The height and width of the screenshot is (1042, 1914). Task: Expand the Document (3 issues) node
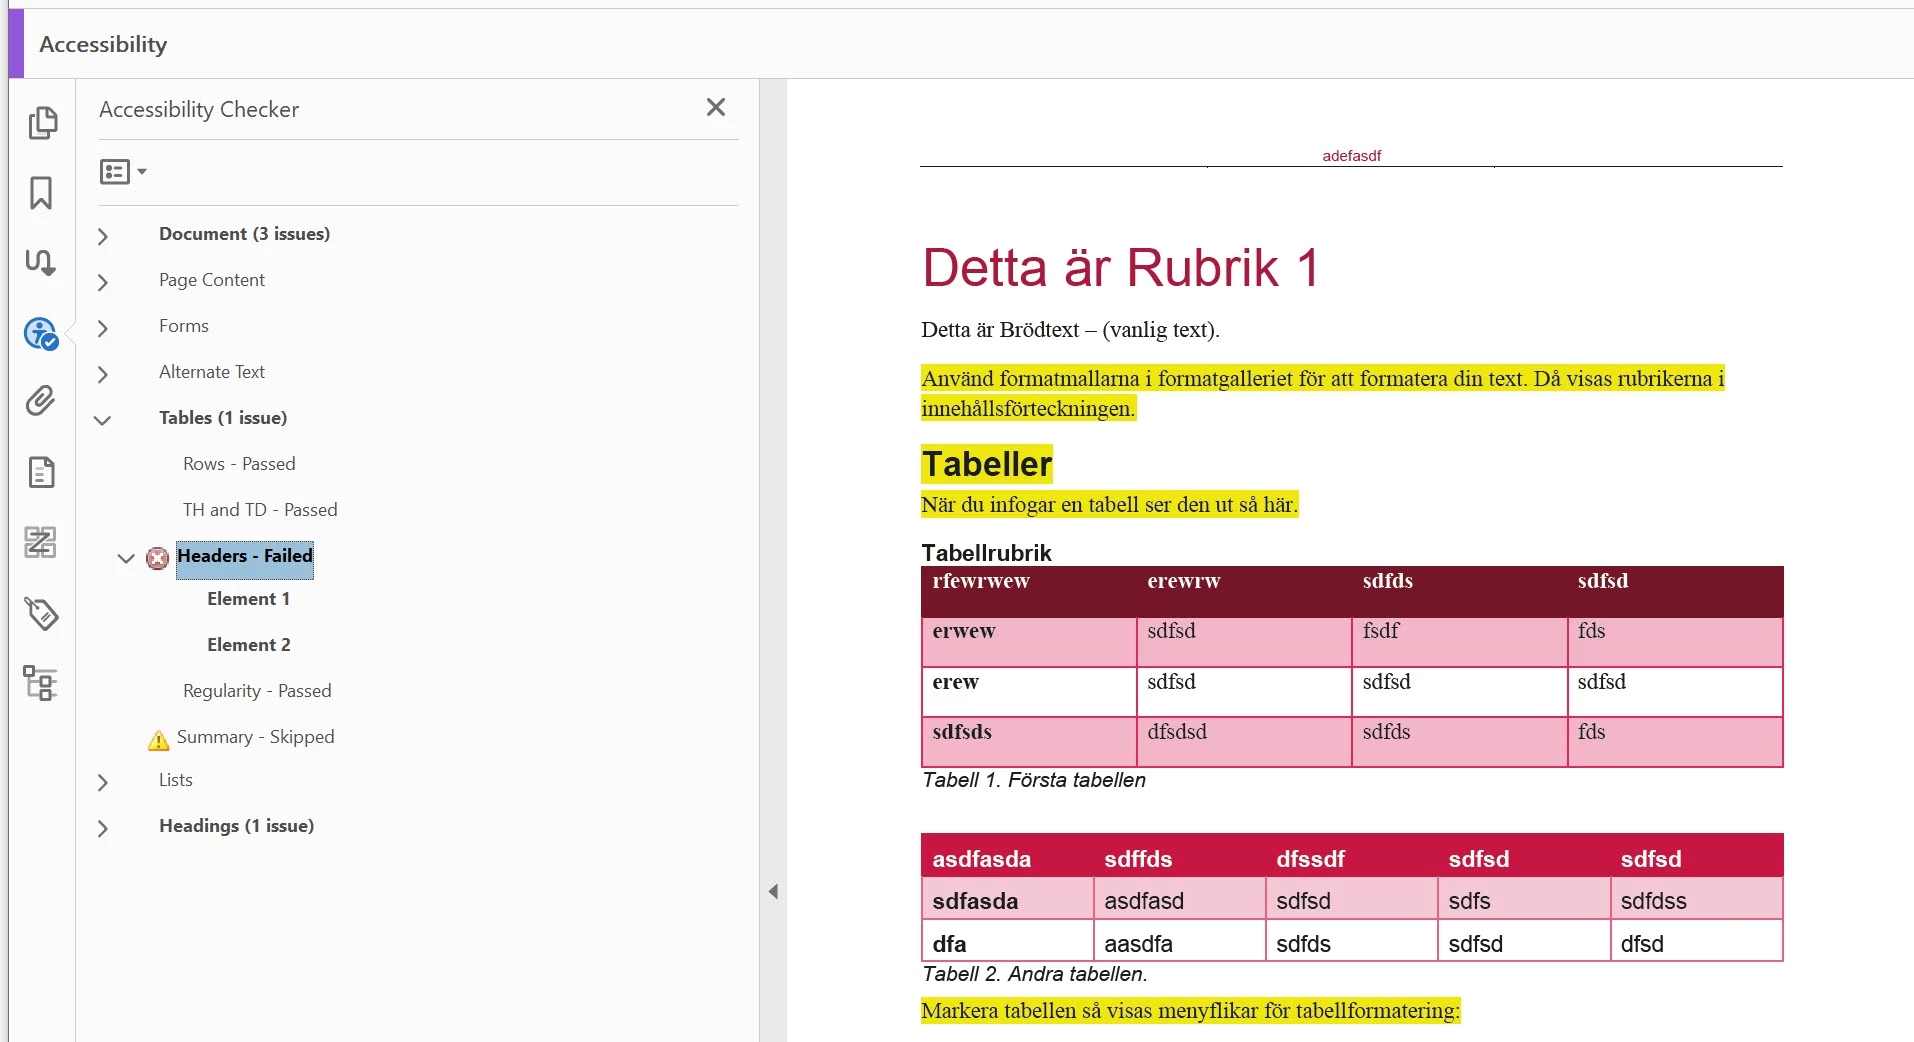point(102,236)
